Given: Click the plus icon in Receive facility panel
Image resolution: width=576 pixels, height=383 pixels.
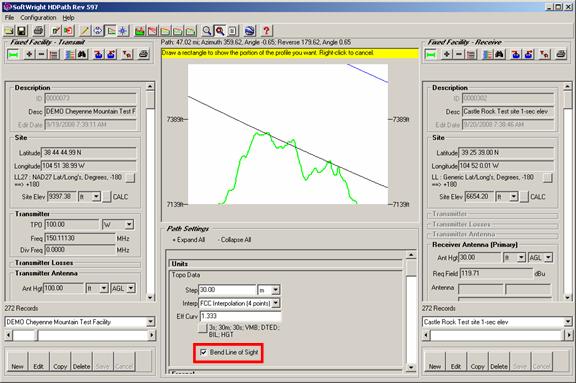Looking at the screenshot, I should [x=446, y=55].
